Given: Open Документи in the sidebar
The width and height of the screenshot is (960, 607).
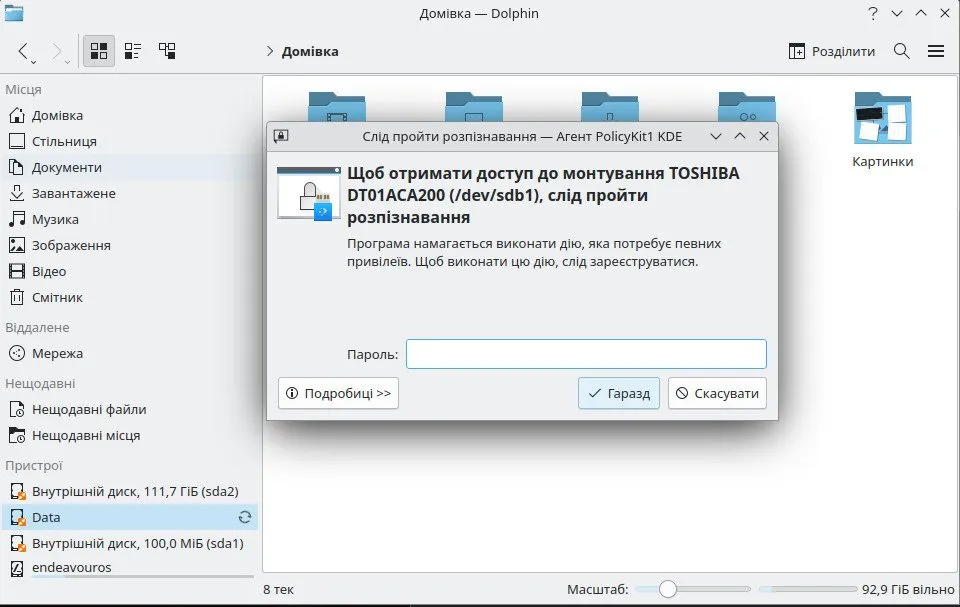Looking at the screenshot, I should click(130, 167).
